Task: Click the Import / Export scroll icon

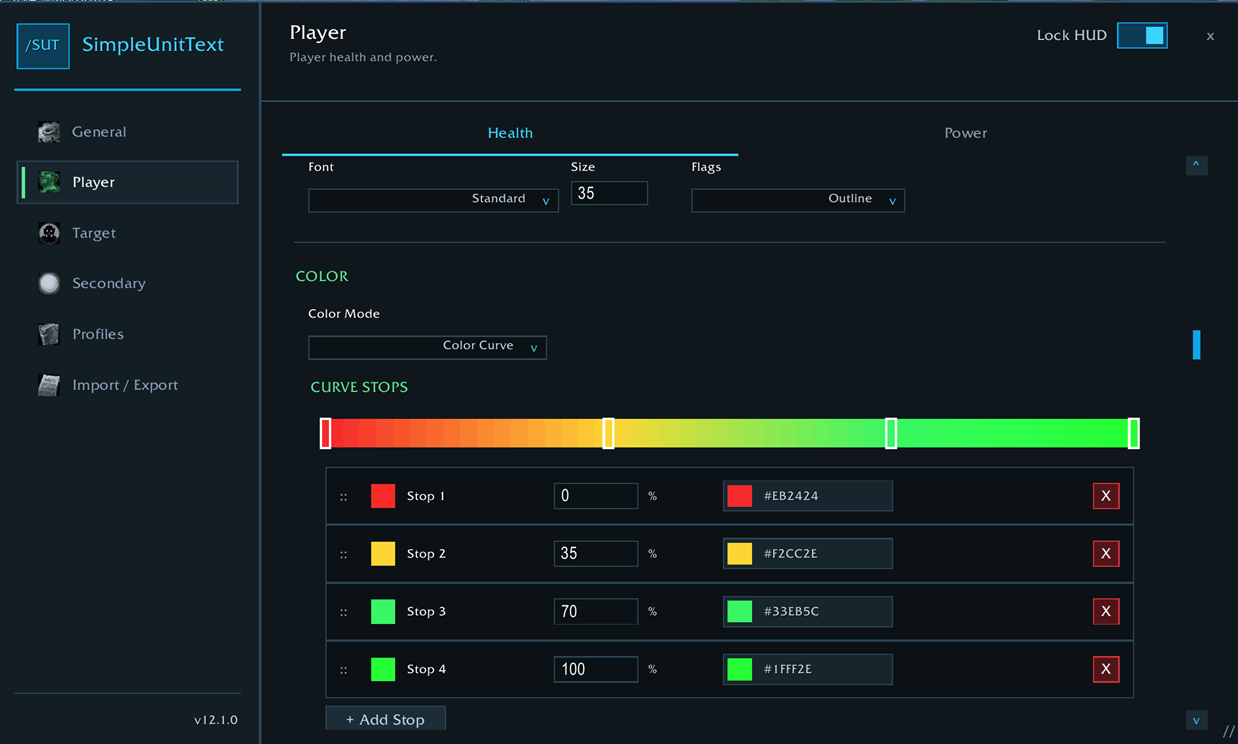Action: point(49,385)
